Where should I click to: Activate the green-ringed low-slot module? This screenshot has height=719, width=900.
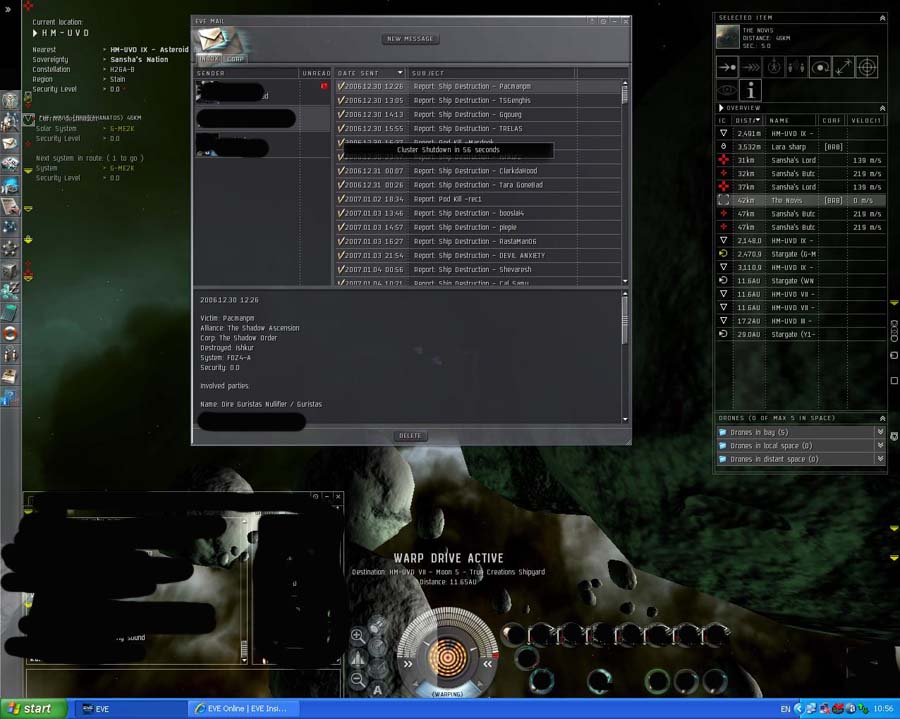click(x=657, y=681)
